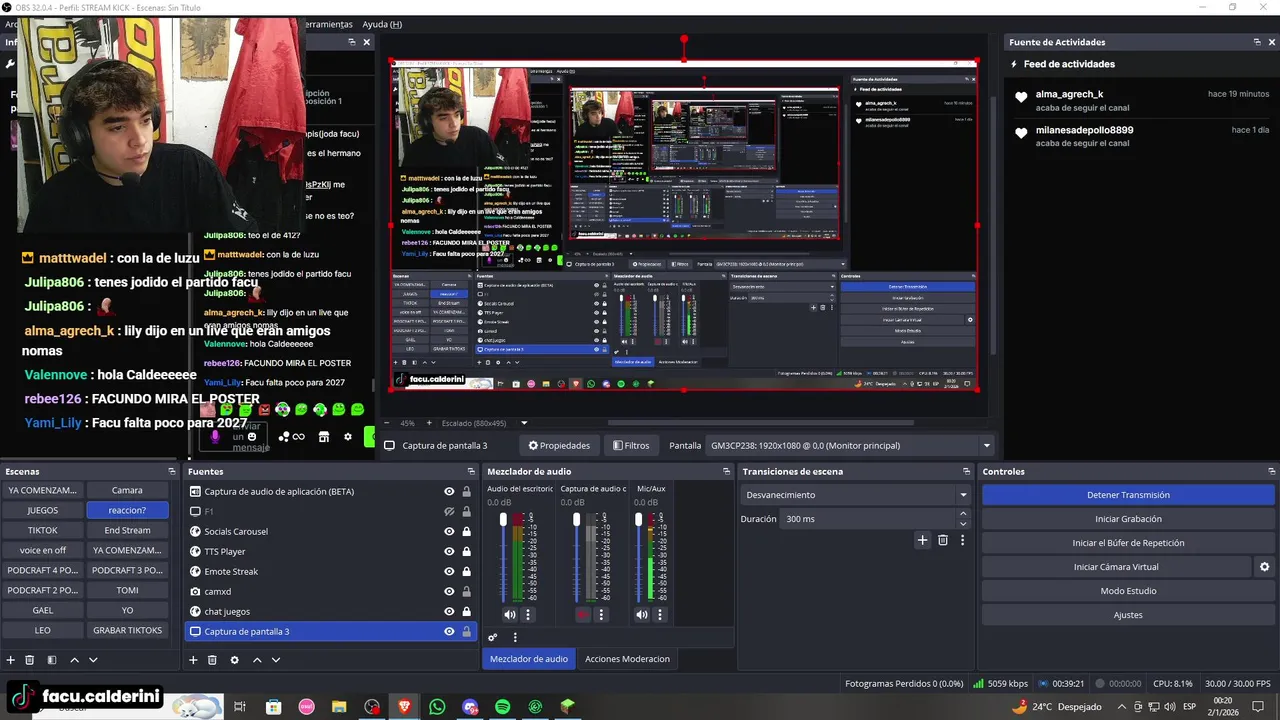Open advanced audio properties gears icon
Image resolution: width=1280 pixels, height=720 pixels.
[493, 637]
